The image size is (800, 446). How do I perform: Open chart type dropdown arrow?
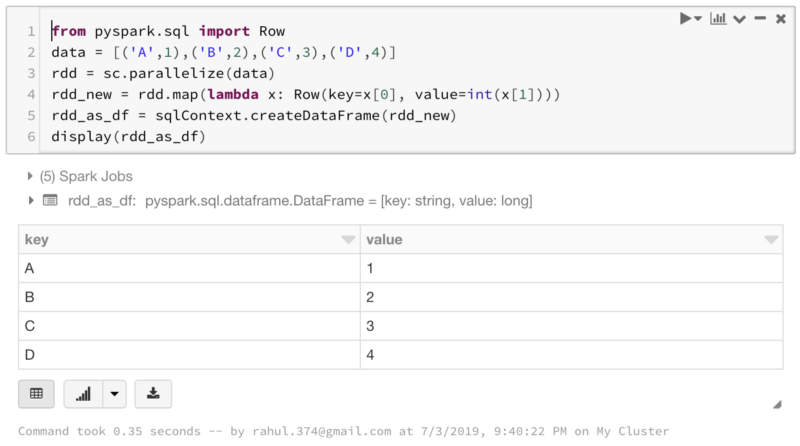(x=114, y=393)
